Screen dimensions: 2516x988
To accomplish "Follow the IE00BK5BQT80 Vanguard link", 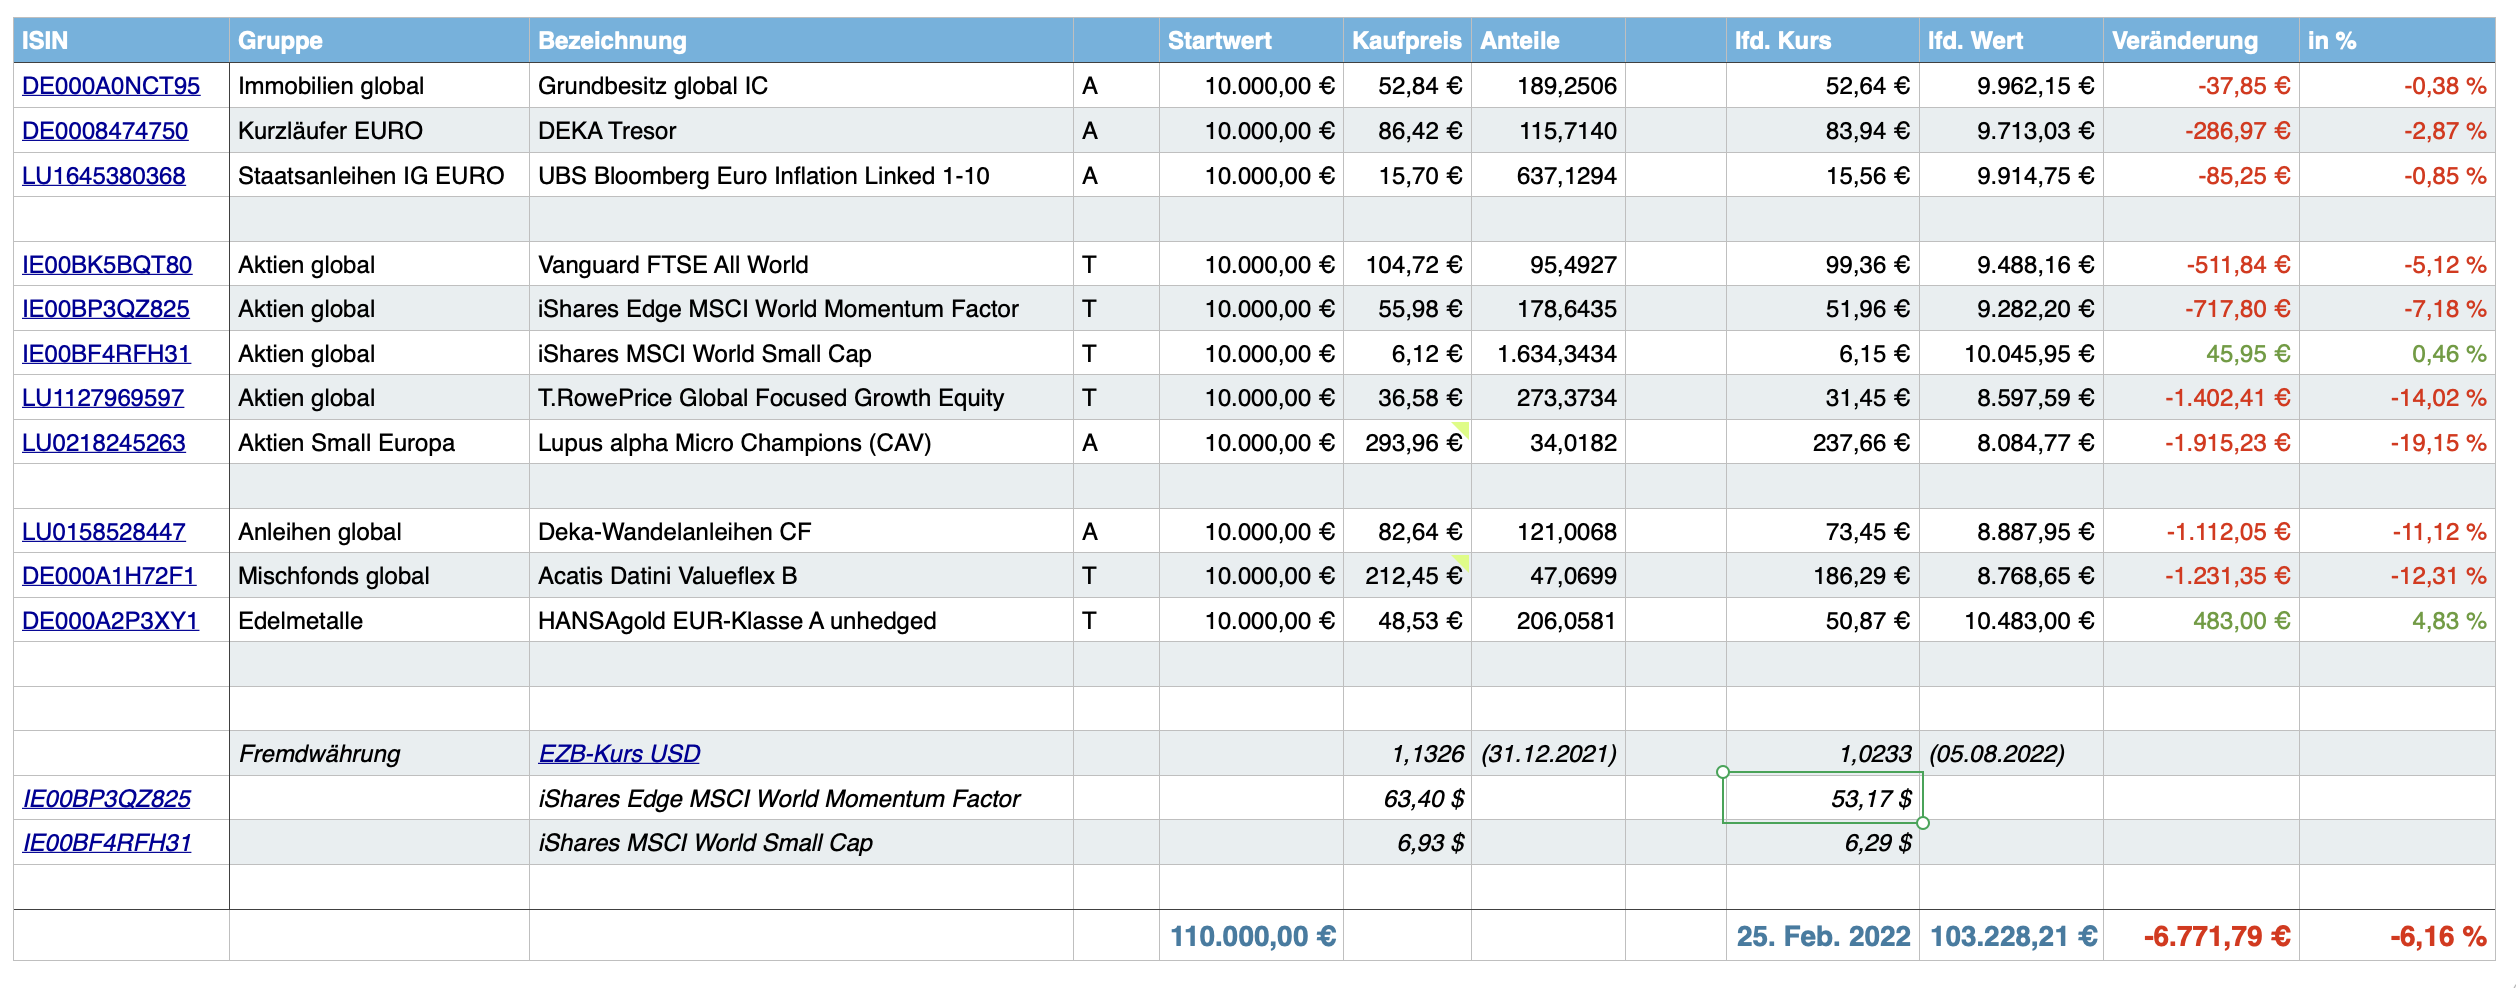I will click(x=107, y=265).
